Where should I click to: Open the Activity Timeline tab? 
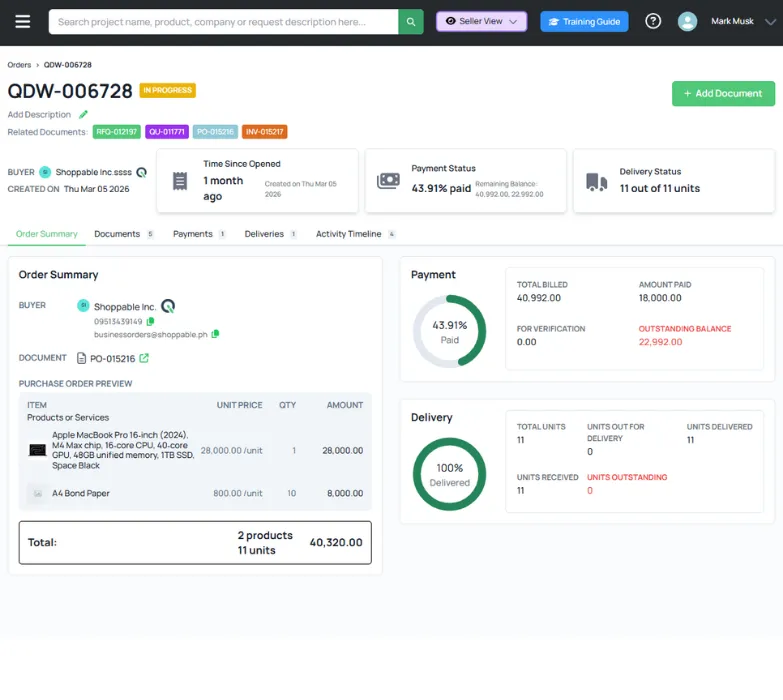356,234
